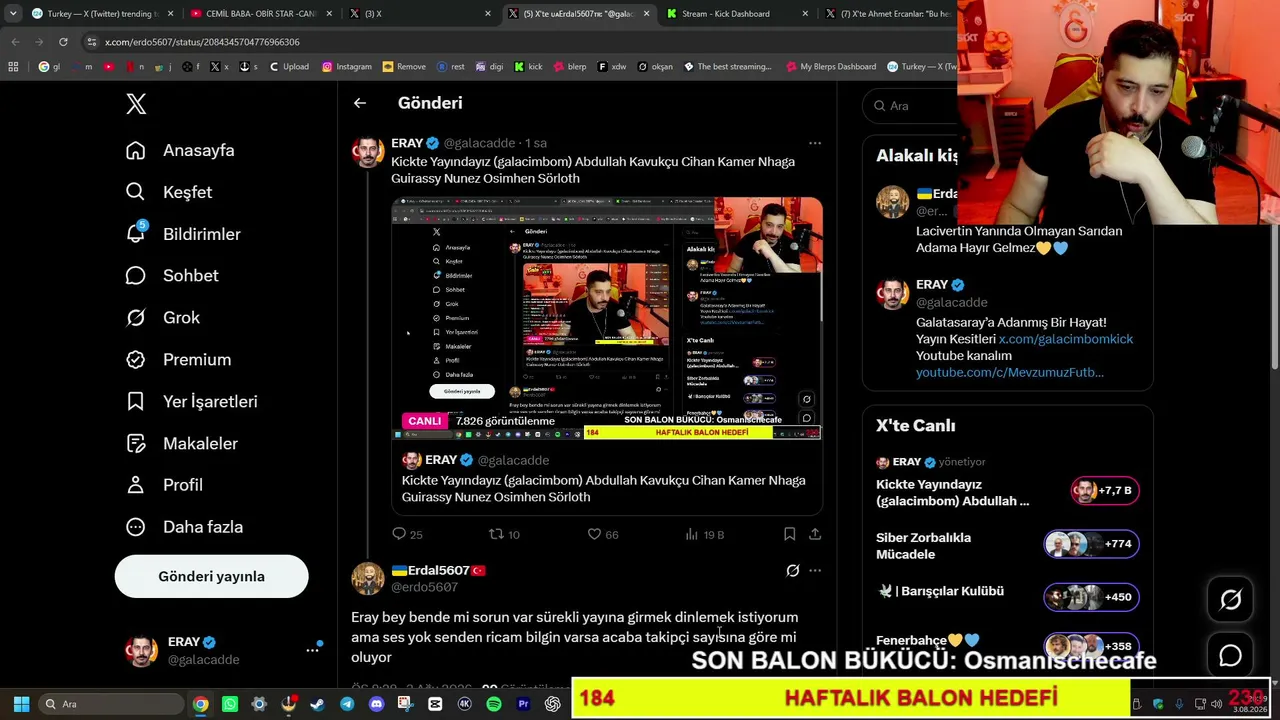Open ChatGPT from the taskbar
The image size is (1280, 720).
coord(553,704)
